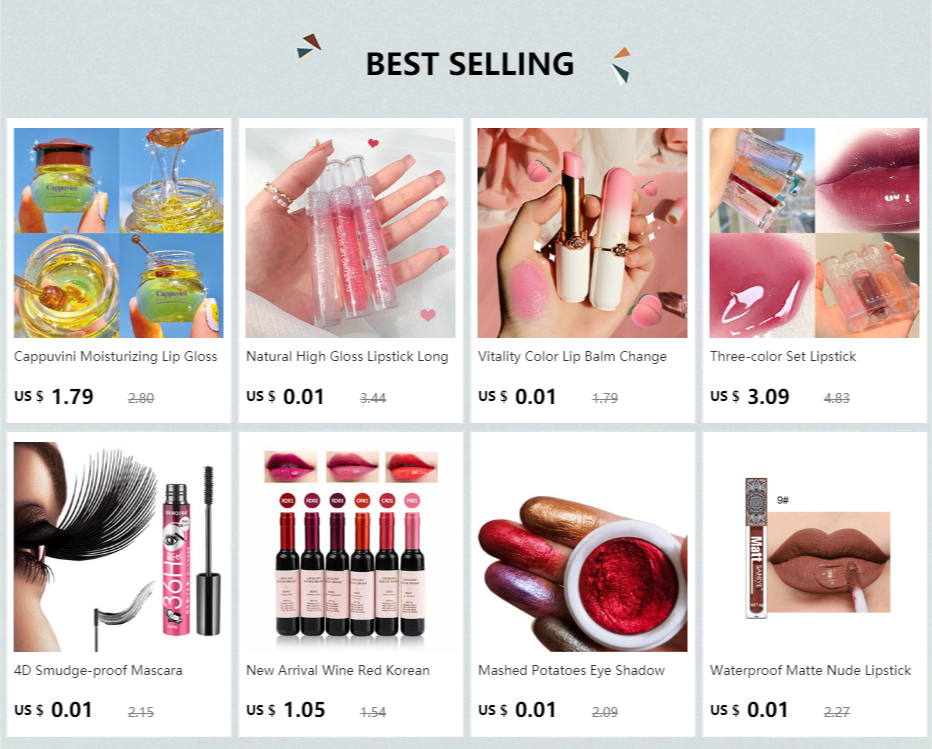Image resolution: width=932 pixels, height=749 pixels.
Task: Click the US $1.05 wine lip tint price
Action: click(x=286, y=710)
